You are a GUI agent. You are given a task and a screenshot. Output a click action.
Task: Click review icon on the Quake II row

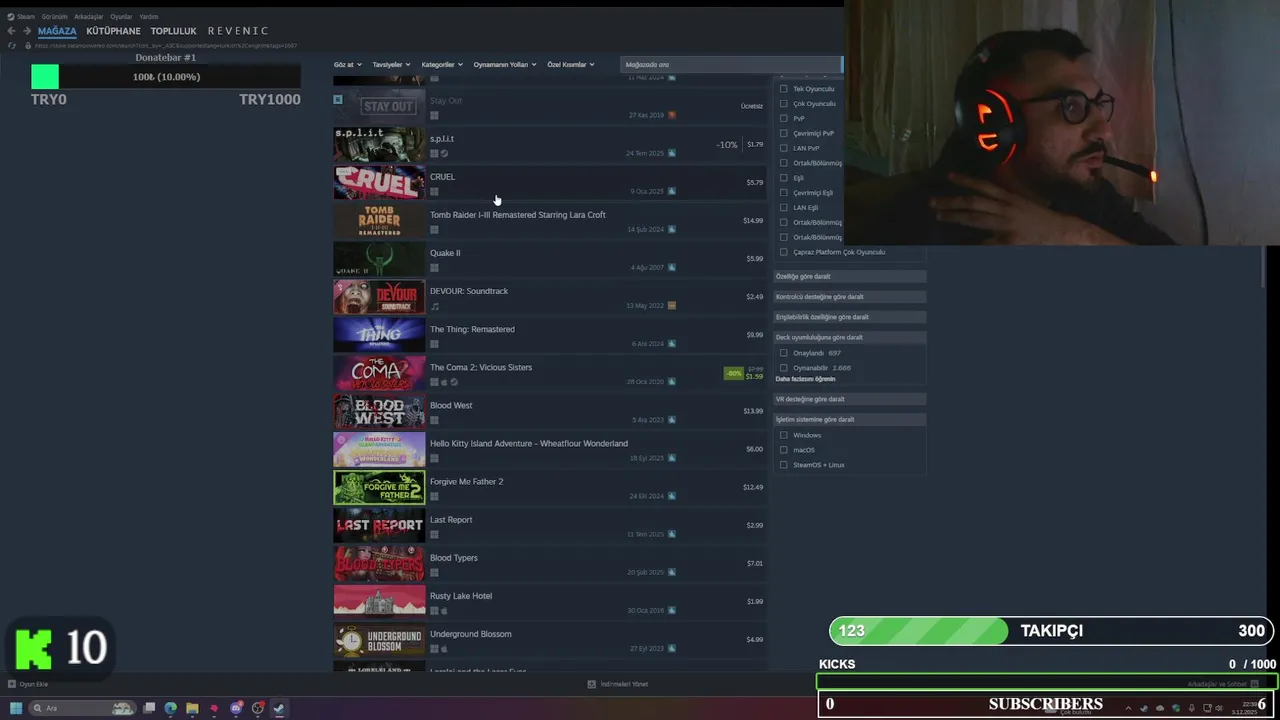[x=672, y=267]
